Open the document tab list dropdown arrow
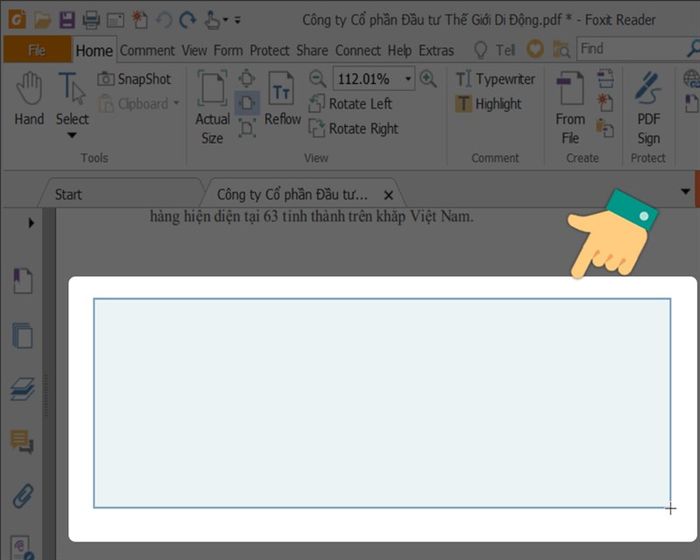 686,192
